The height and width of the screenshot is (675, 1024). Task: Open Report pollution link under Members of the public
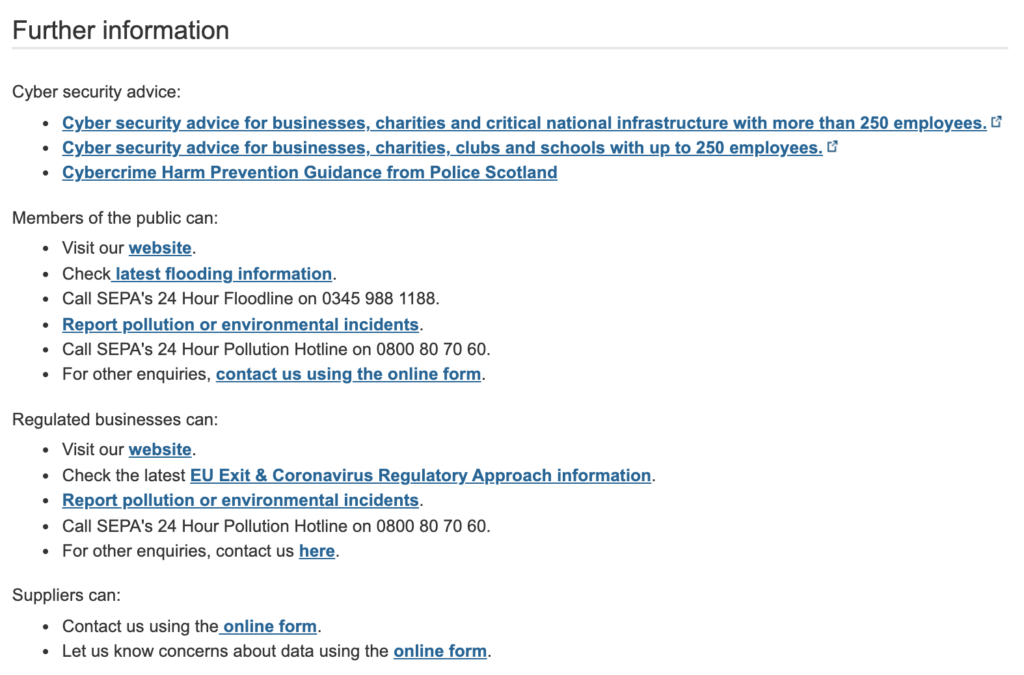pyautogui.click(x=240, y=325)
